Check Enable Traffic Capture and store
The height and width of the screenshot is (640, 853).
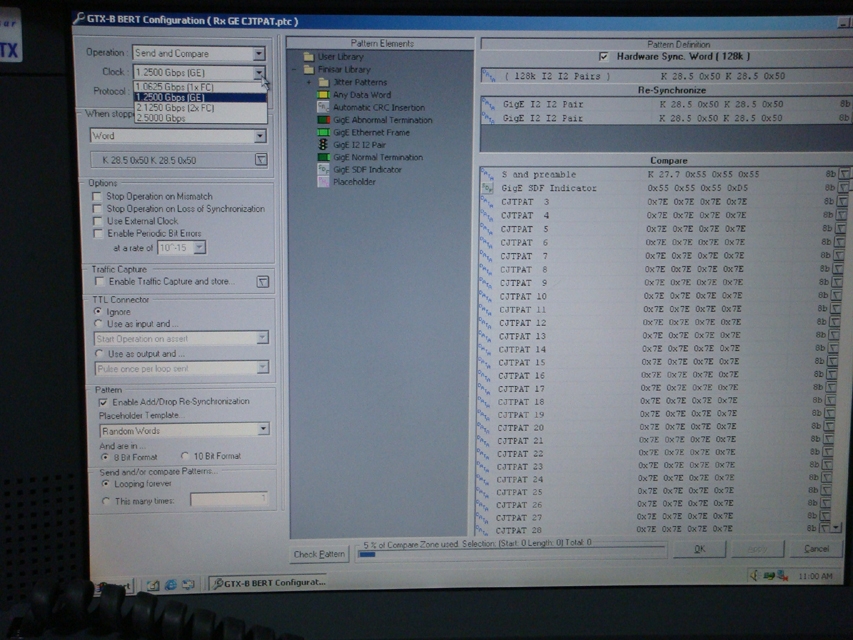[100, 282]
